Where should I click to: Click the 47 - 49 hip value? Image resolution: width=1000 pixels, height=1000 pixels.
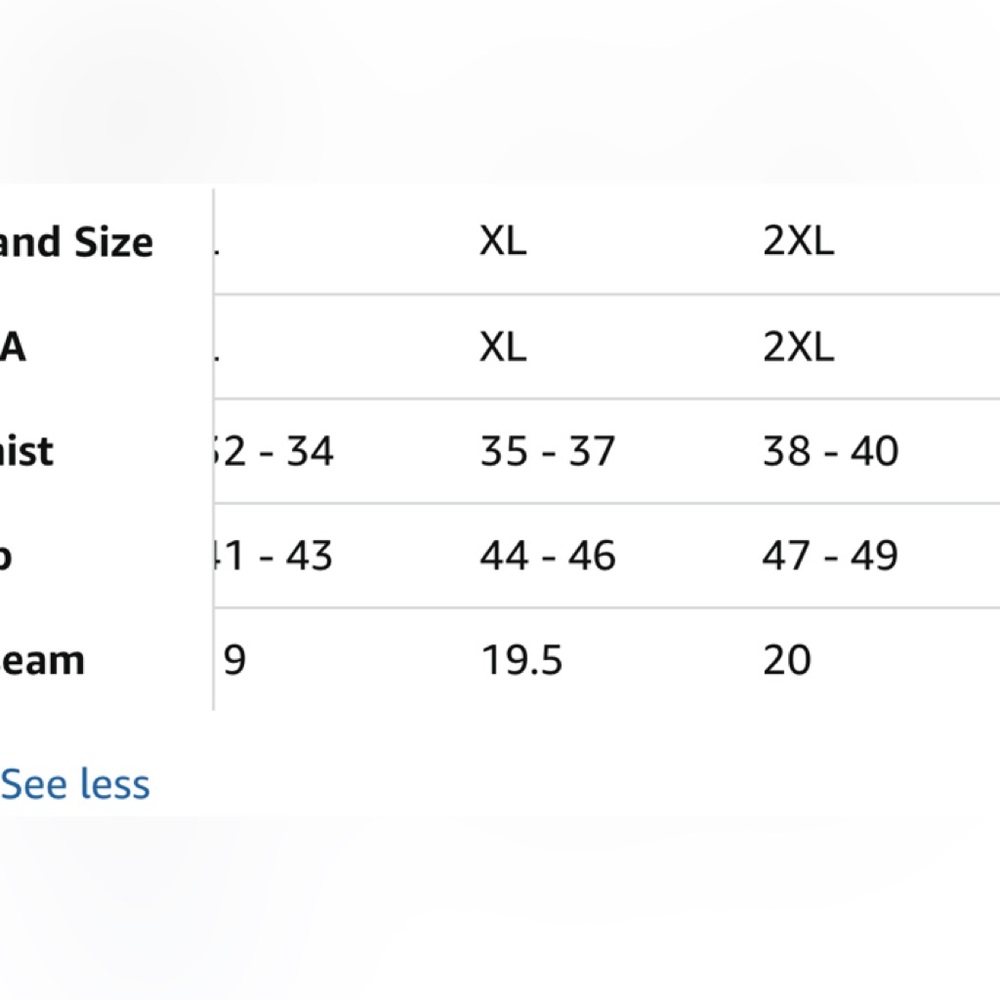click(830, 555)
